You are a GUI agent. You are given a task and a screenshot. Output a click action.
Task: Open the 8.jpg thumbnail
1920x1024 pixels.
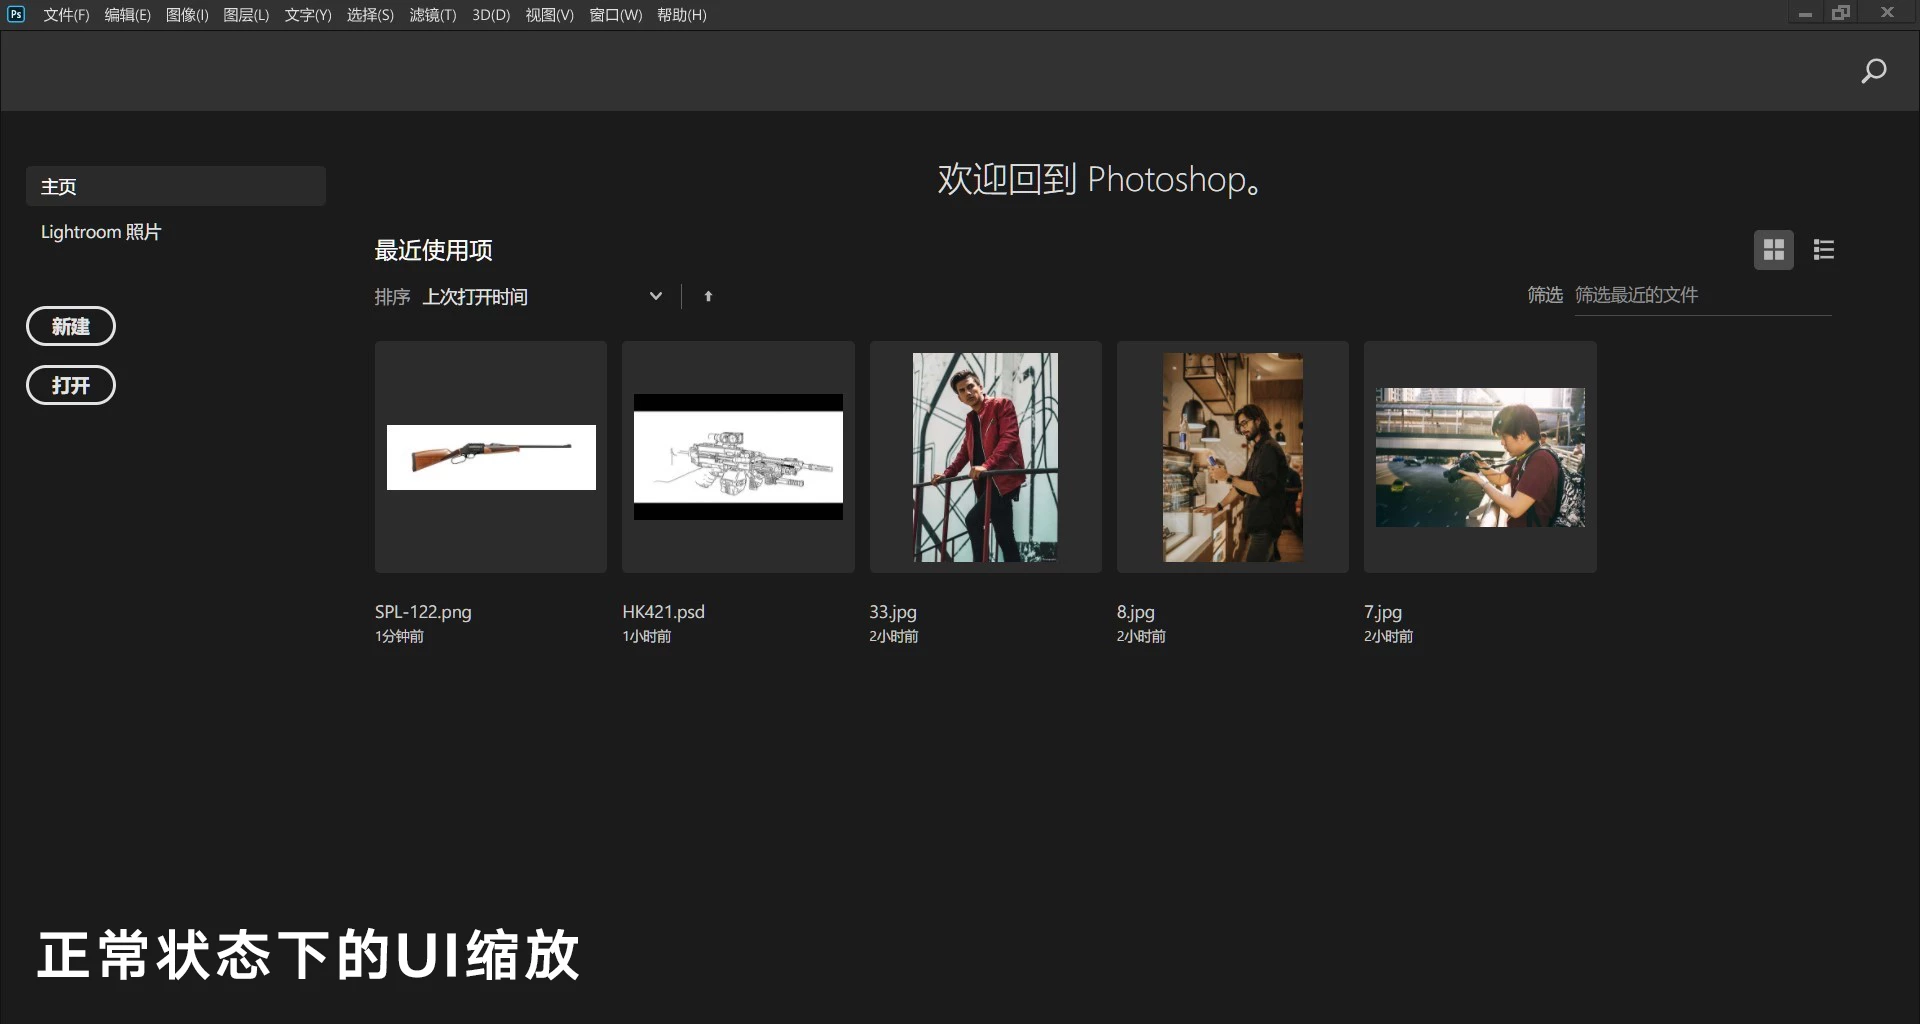pyautogui.click(x=1233, y=457)
